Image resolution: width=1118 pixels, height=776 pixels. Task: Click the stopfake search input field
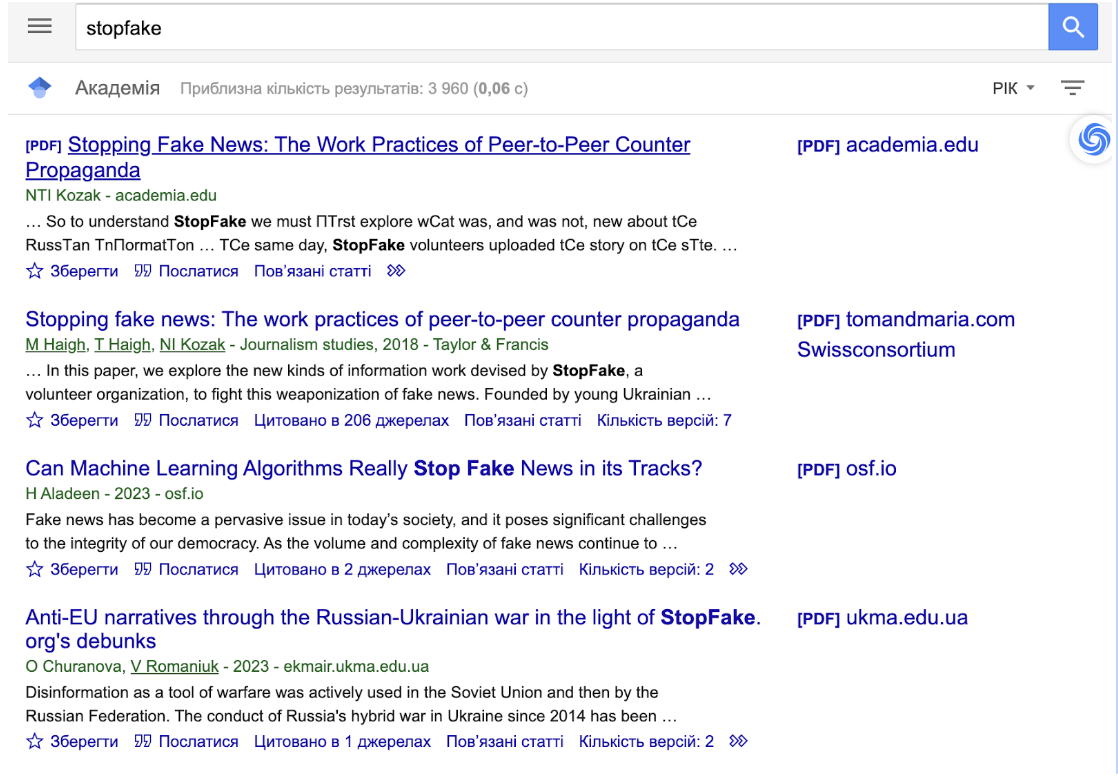pos(562,27)
